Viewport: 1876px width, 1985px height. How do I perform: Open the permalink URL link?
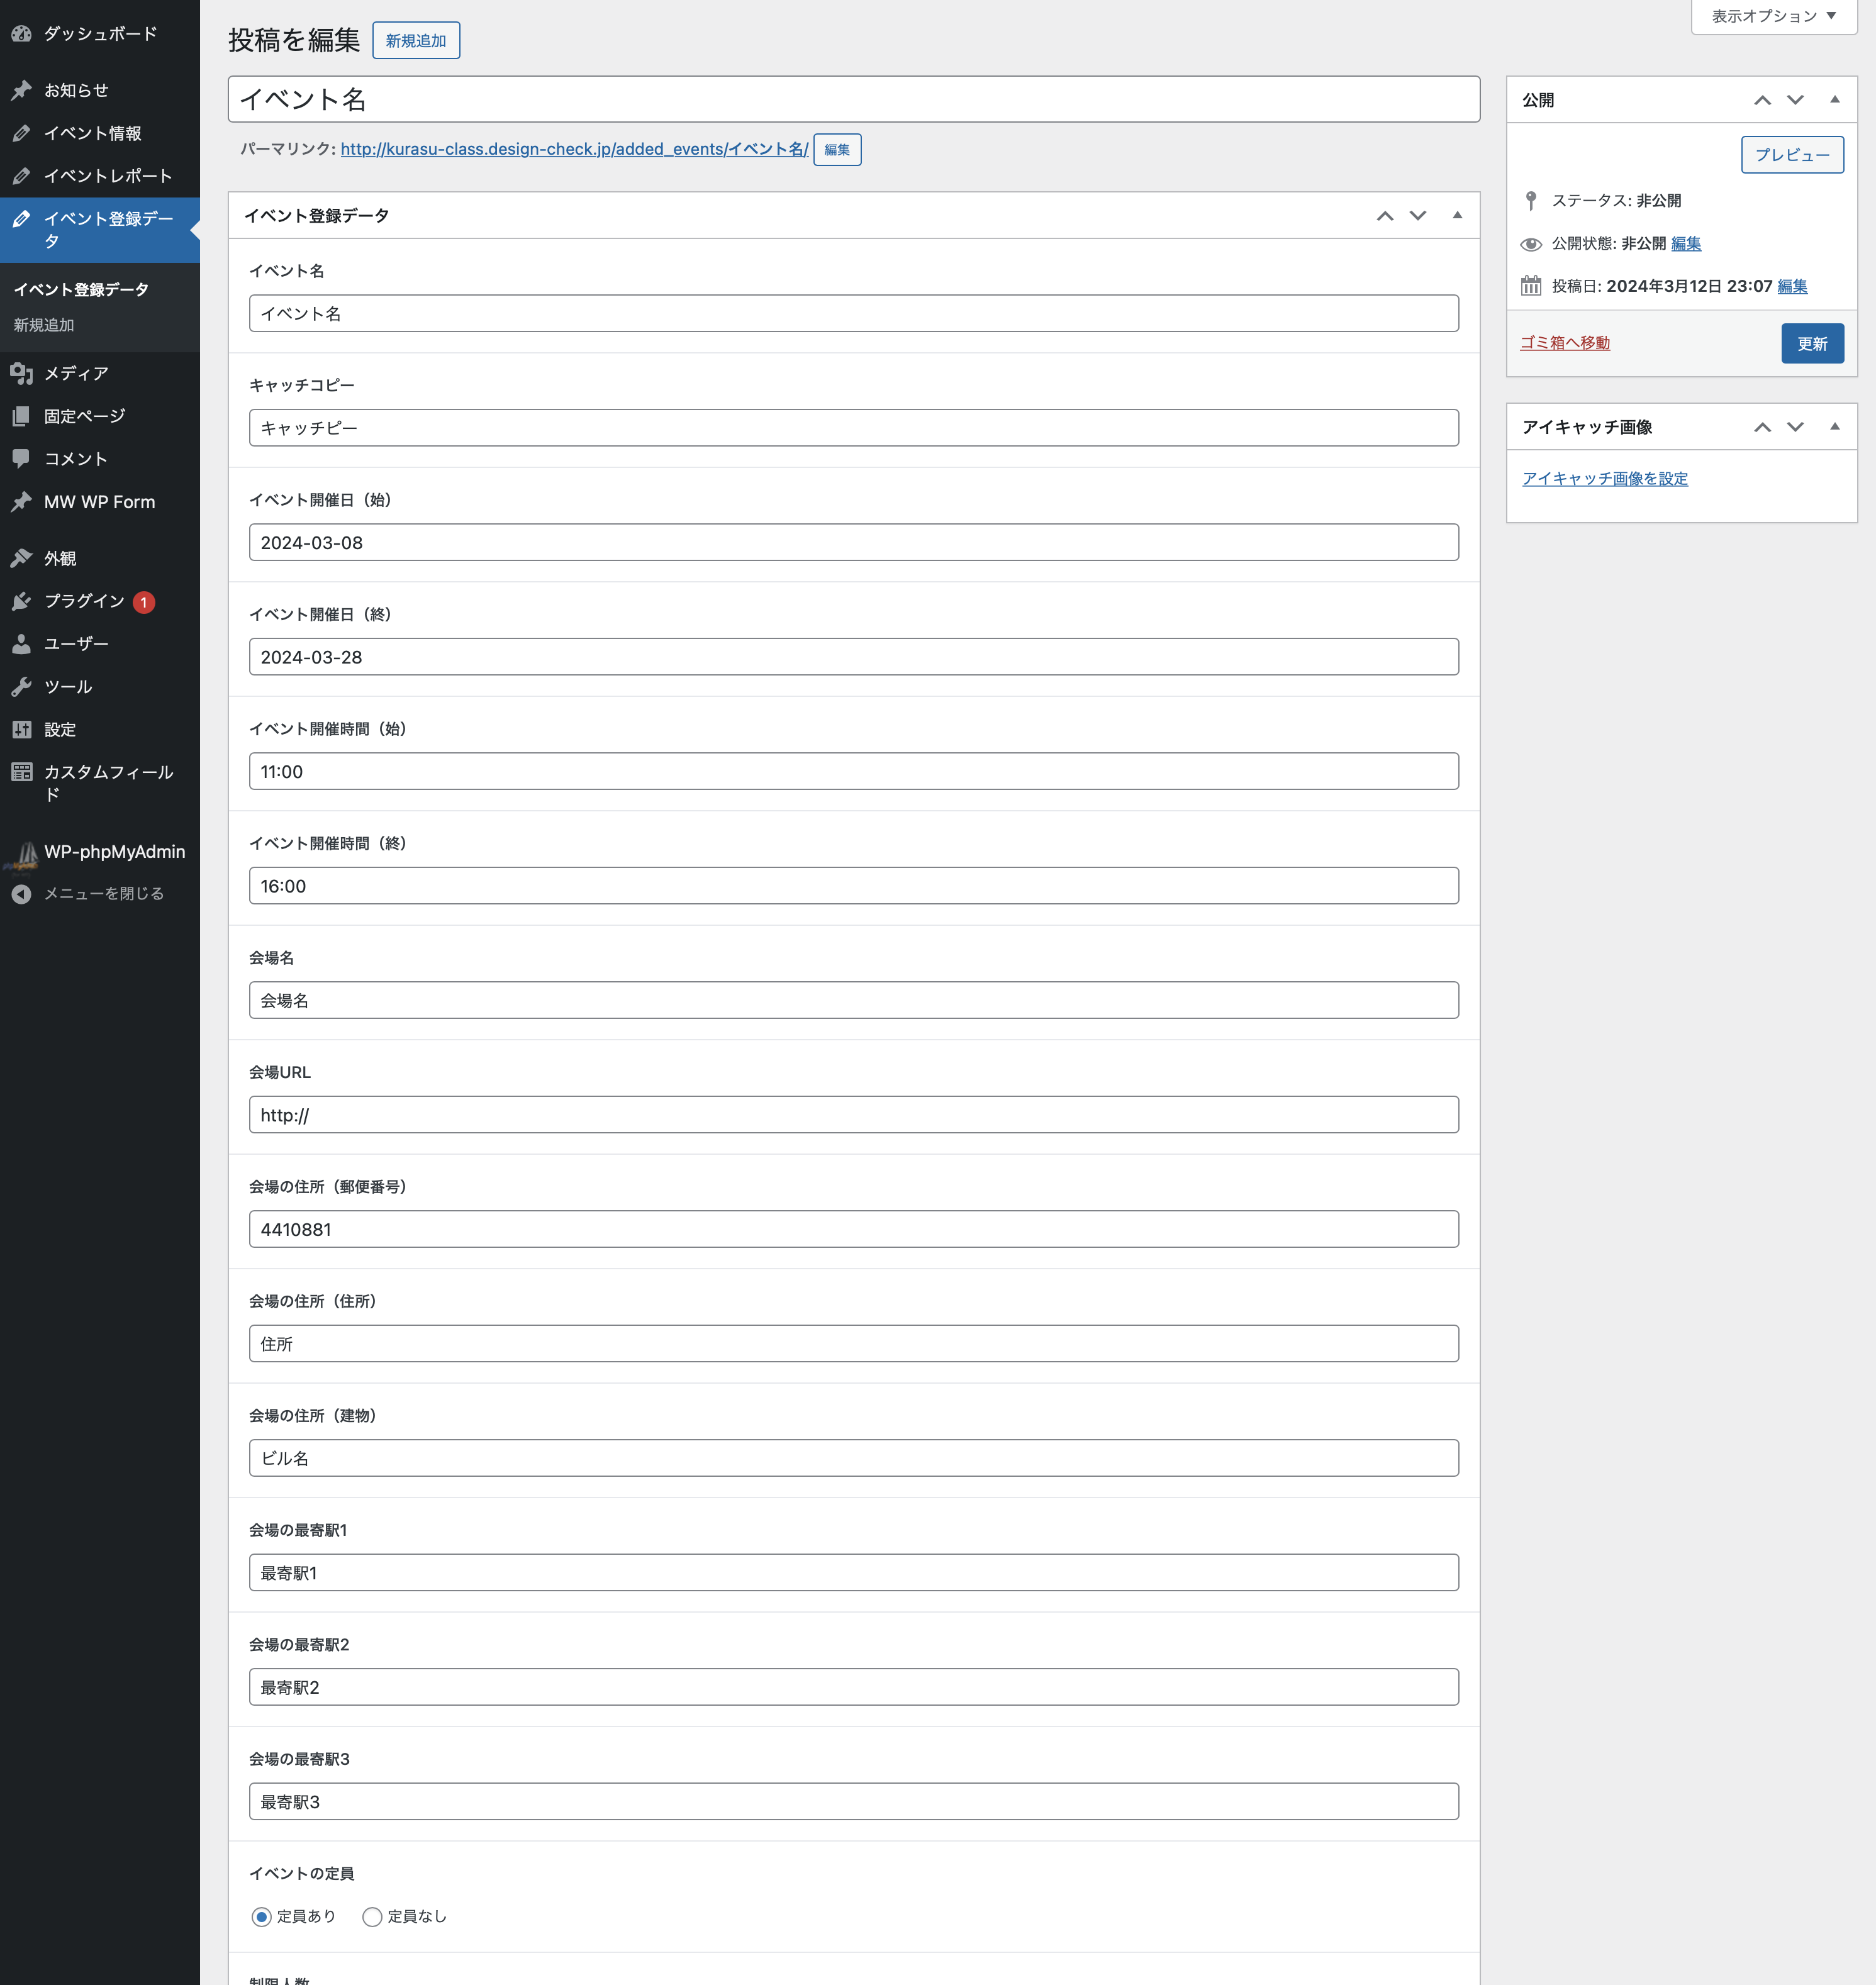[574, 149]
